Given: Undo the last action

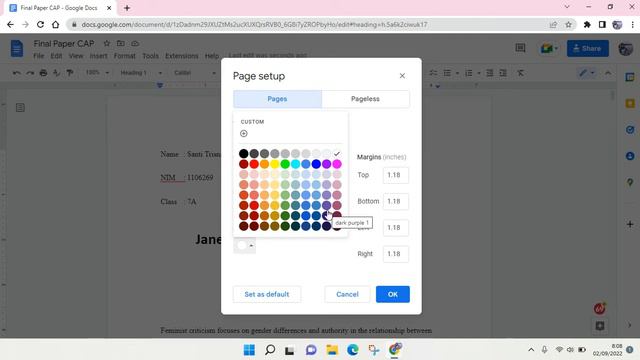Looking at the screenshot, I should [17, 73].
